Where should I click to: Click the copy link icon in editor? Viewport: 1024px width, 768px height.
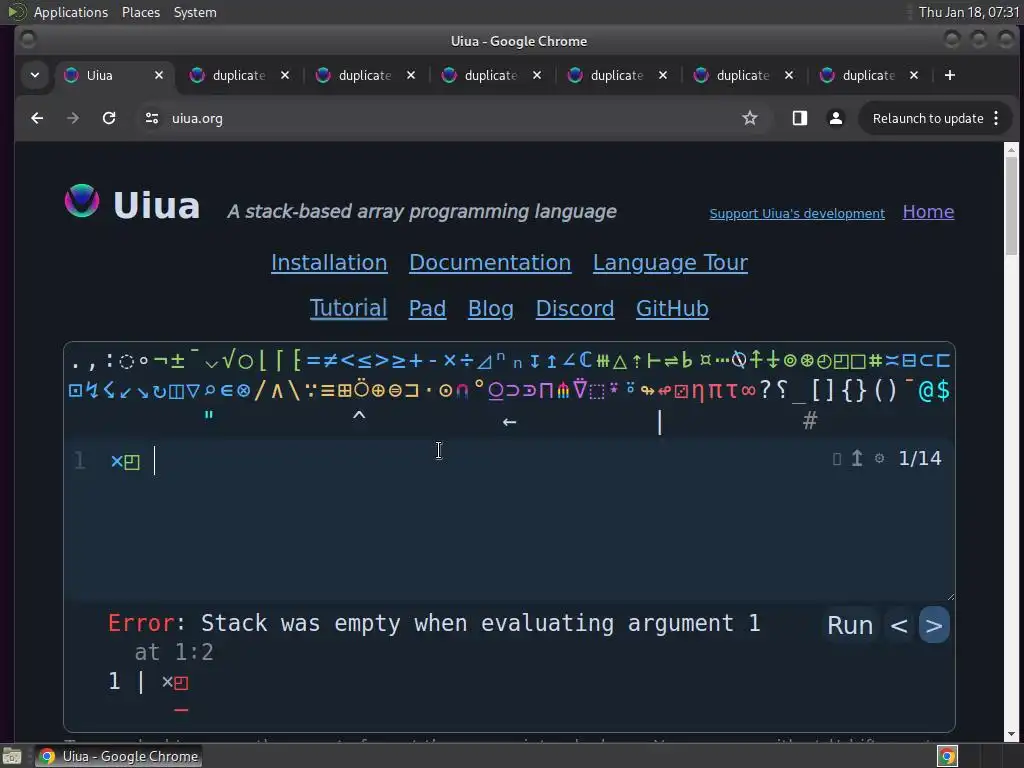pyautogui.click(x=837, y=459)
